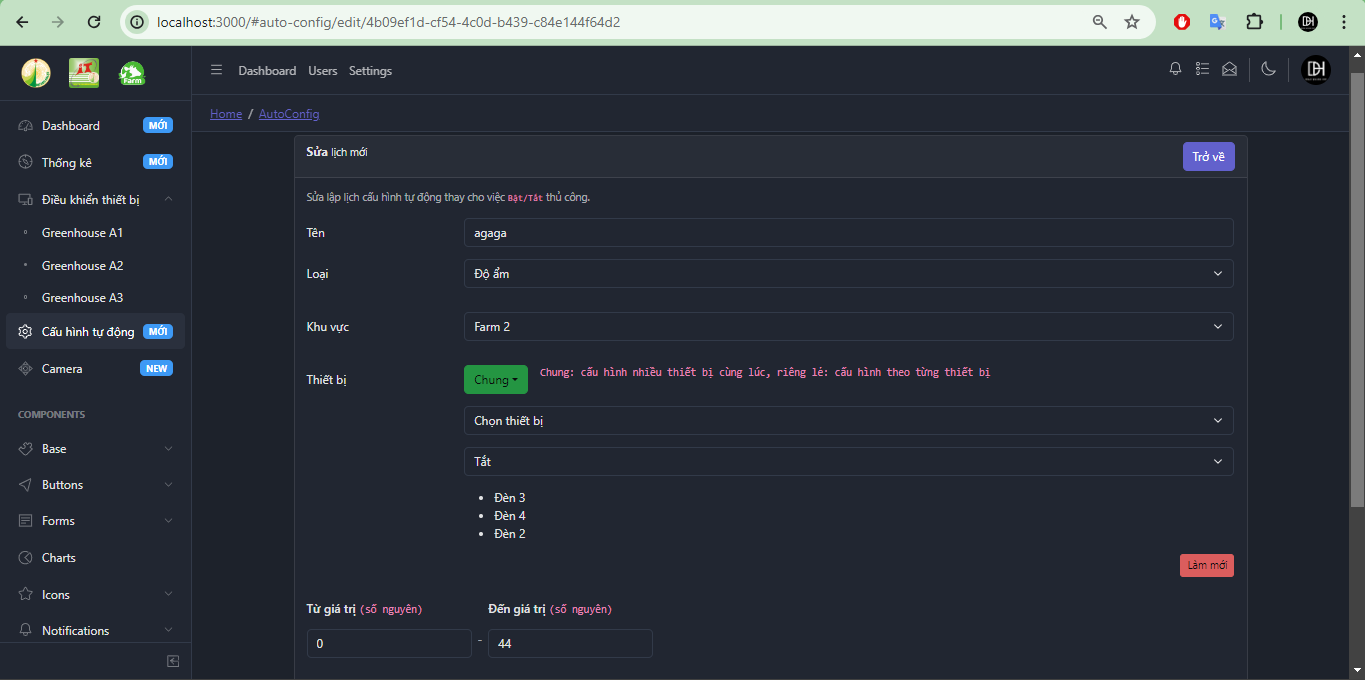
Task: Expand the Buttons components group
Action: 168,484
